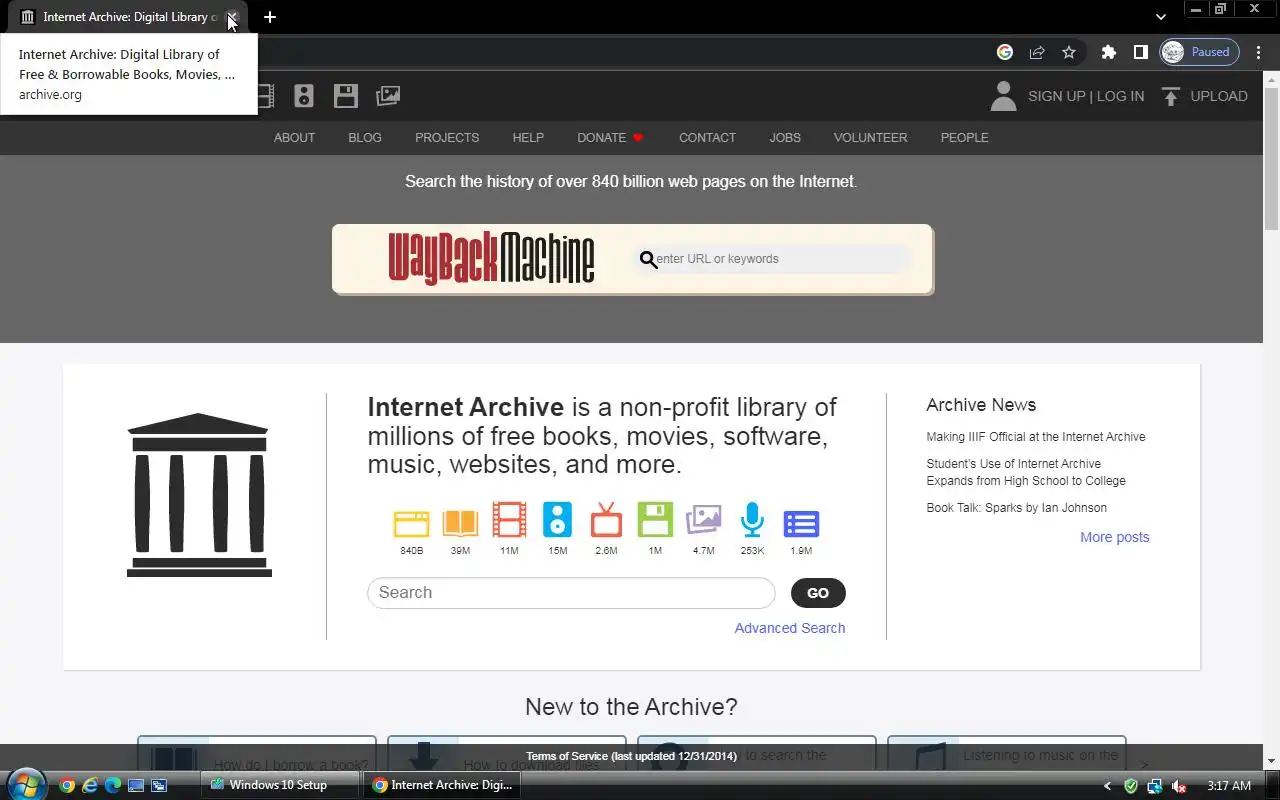Screen dimensions: 1280x800
Task: Click the More posts link
Action: pos(1115,537)
